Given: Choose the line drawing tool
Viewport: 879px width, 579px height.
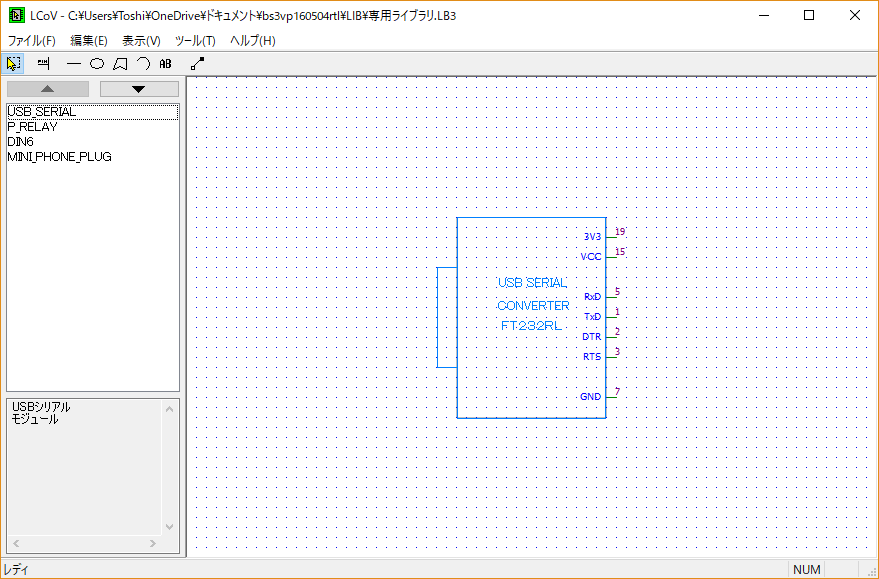Looking at the screenshot, I should click(x=72, y=63).
